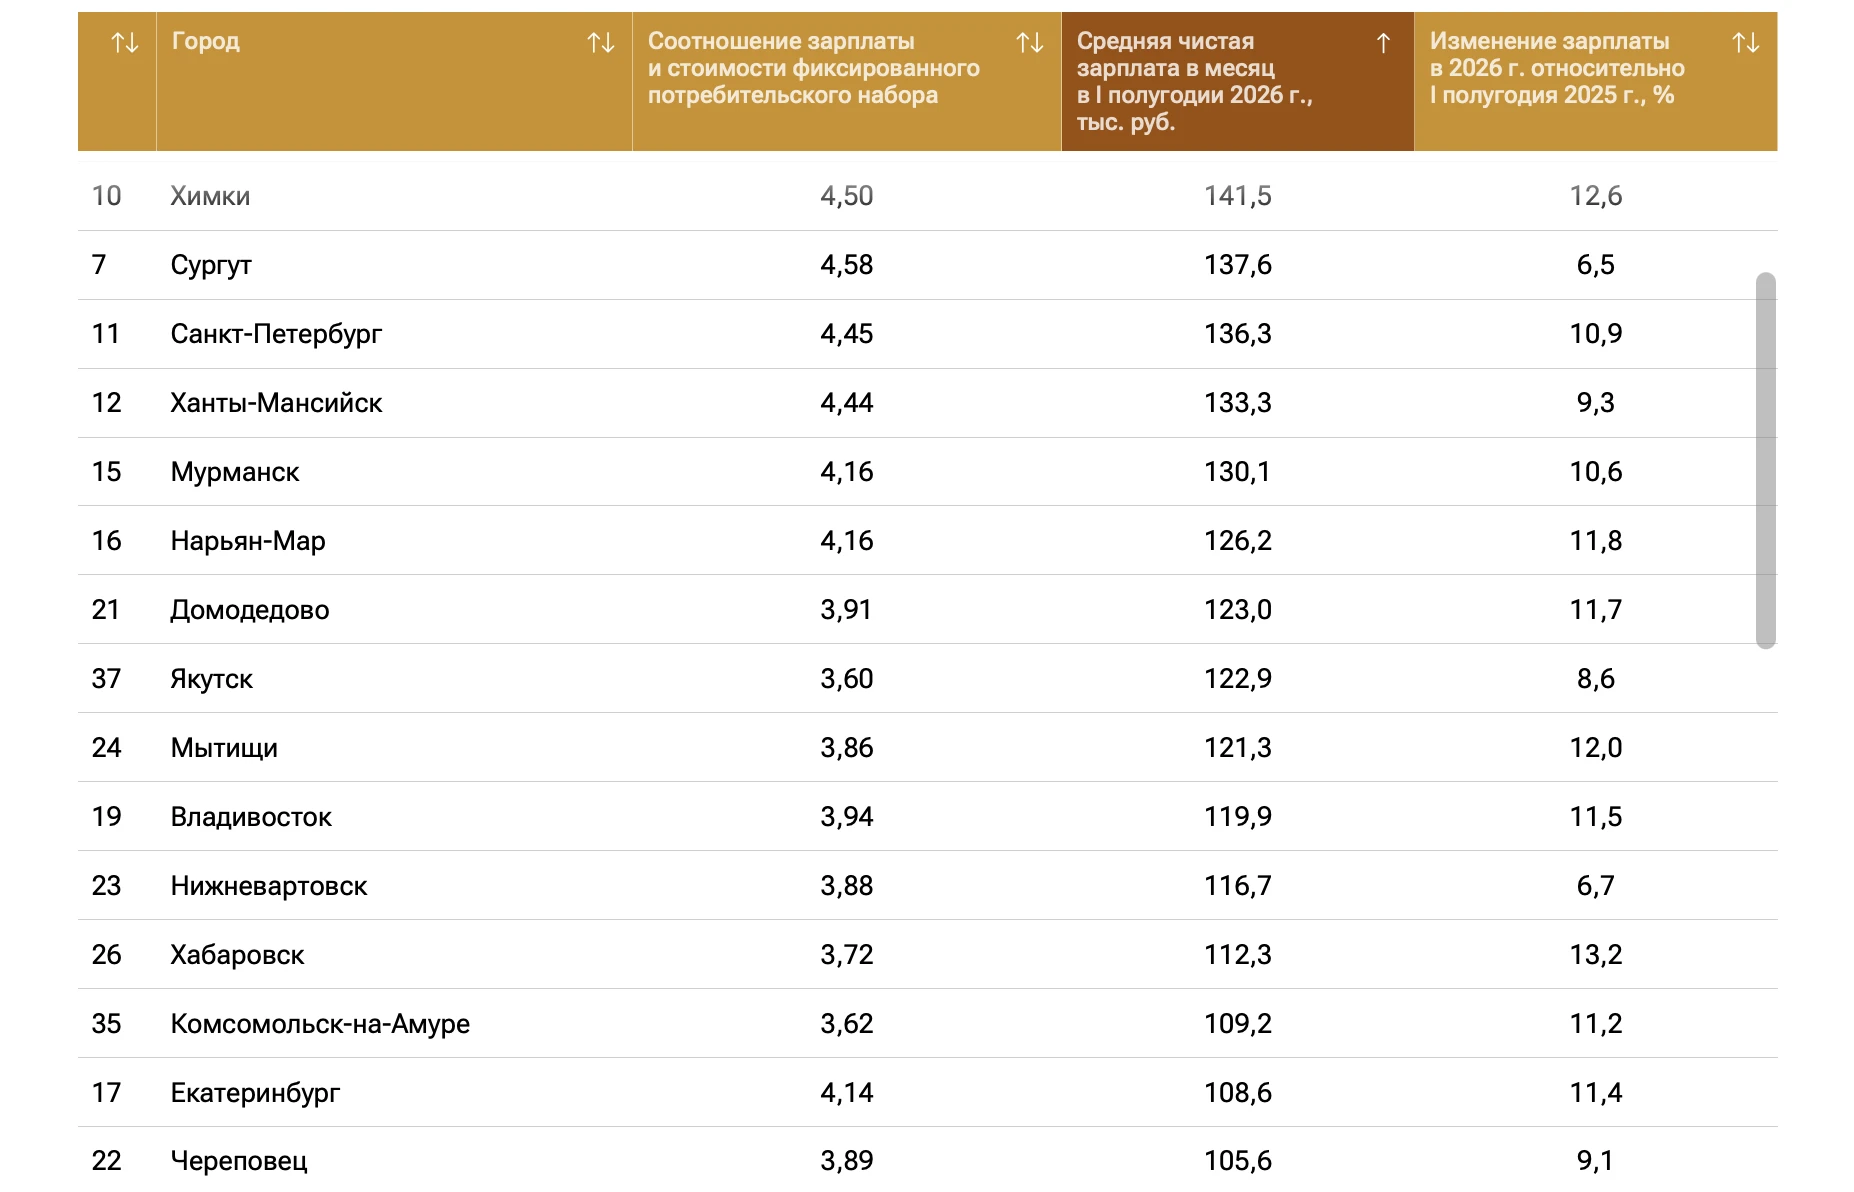Select the Ханты-Мансийск city cell
Screen dimensions: 1854x1192
click(x=276, y=403)
